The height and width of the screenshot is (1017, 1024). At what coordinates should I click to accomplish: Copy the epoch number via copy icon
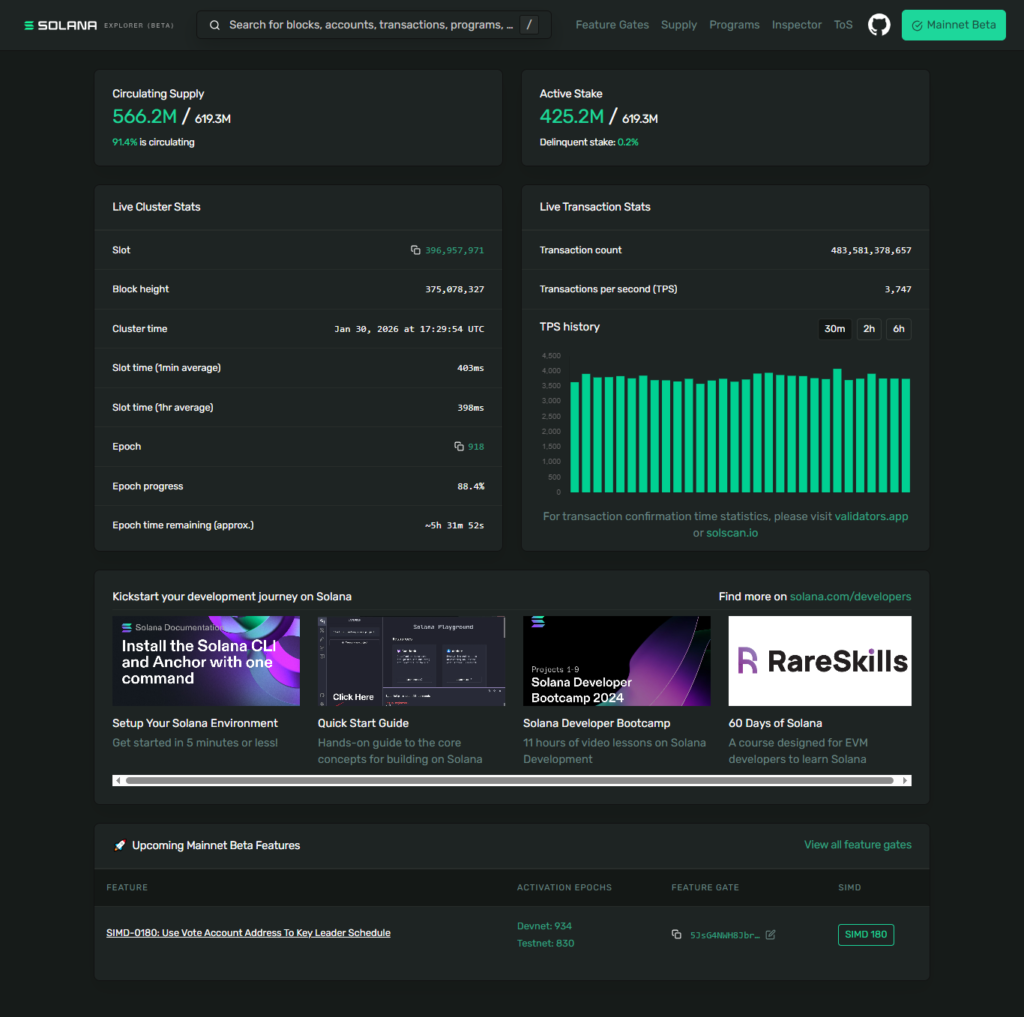(x=459, y=447)
